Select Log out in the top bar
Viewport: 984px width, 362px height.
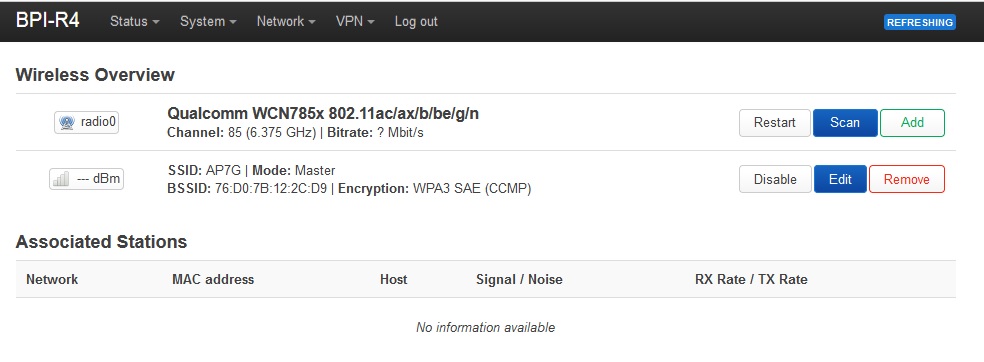(415, 21)
